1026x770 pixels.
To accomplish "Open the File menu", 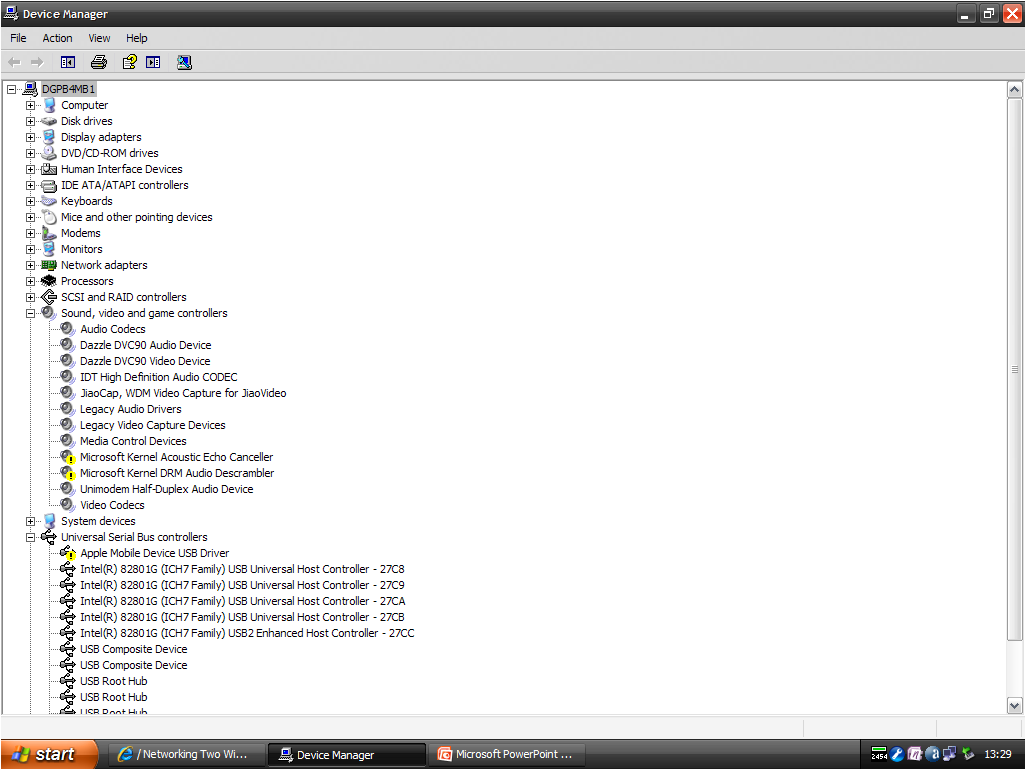I will [18, 38].
